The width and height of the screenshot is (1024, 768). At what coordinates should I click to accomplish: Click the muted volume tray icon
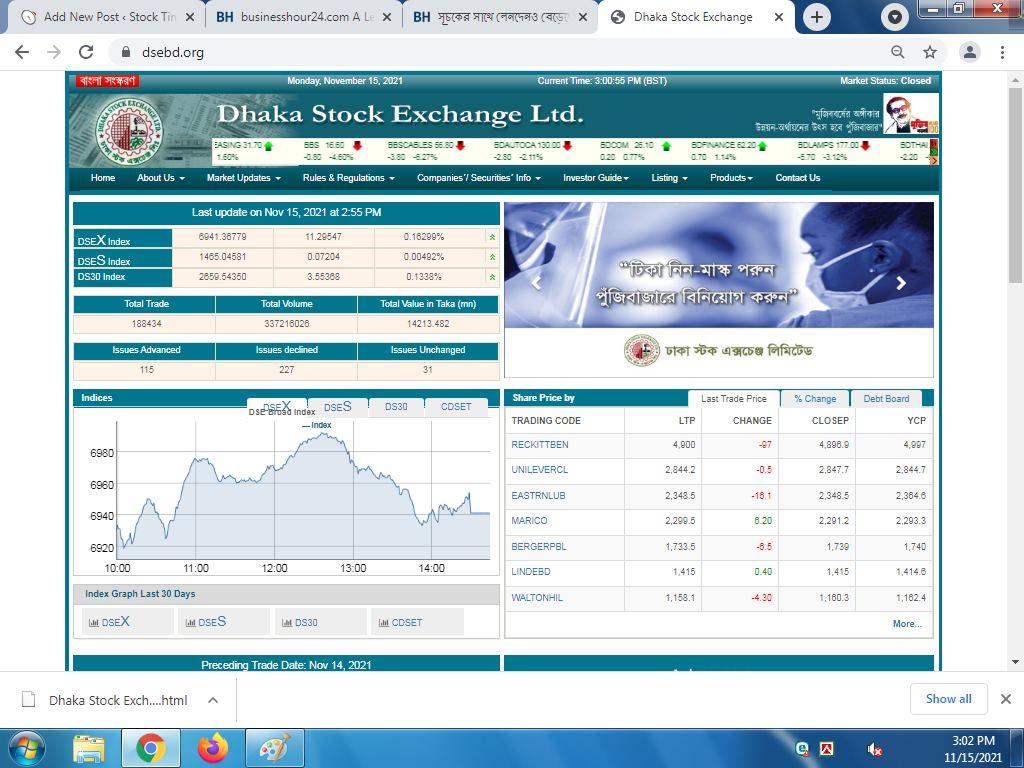coord(875,750)
